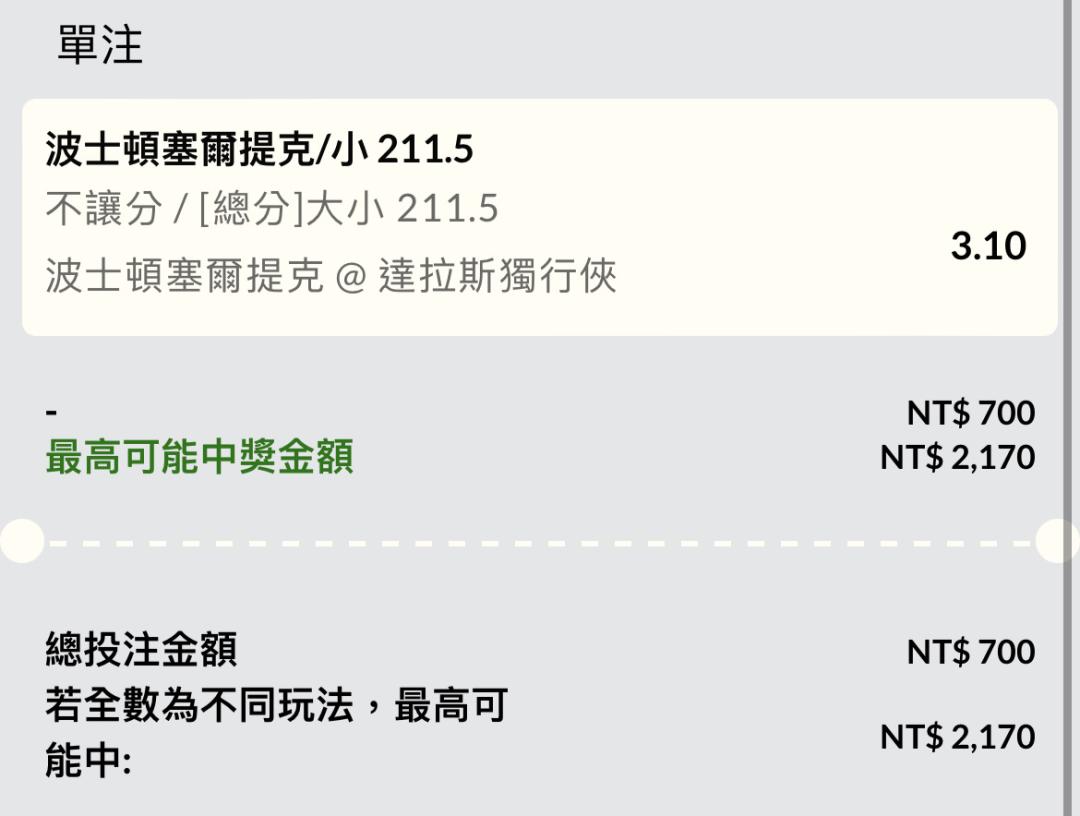Click the vertical scrollbar on right edge

1068,408
